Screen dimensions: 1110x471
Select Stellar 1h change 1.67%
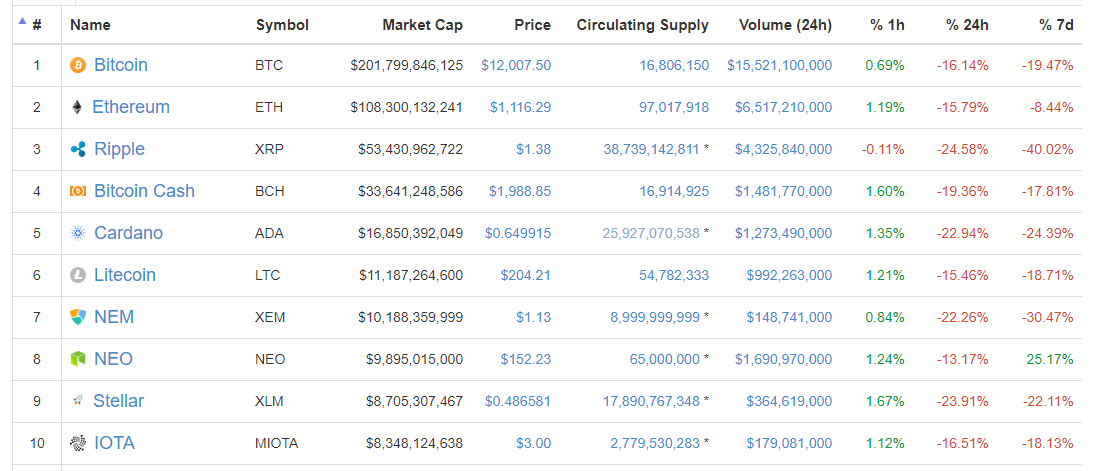(x=885, y=401)
